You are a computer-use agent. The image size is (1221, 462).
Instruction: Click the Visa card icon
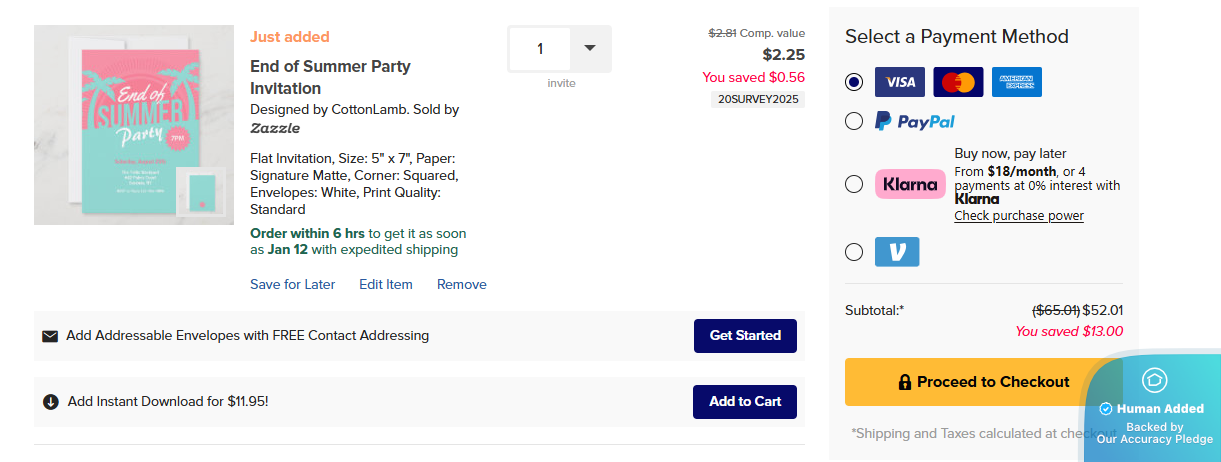click(898, 82)
